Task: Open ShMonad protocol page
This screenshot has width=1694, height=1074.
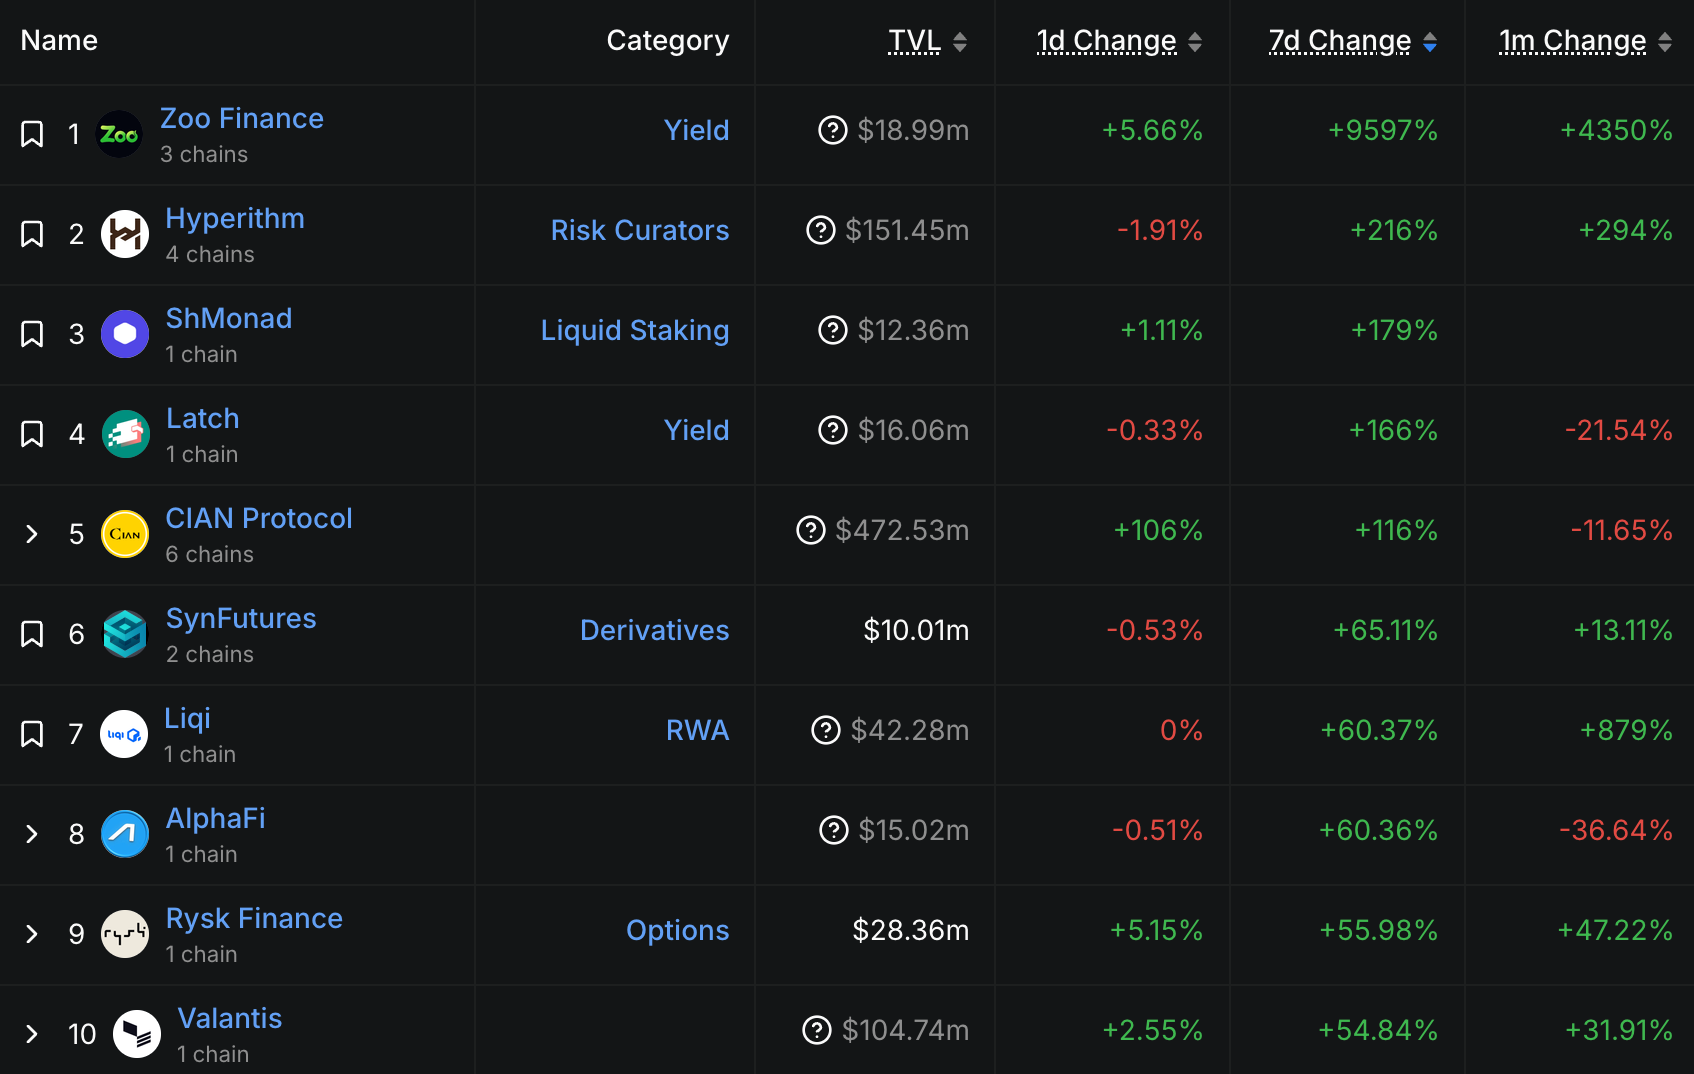Action: tap(229, 318)
